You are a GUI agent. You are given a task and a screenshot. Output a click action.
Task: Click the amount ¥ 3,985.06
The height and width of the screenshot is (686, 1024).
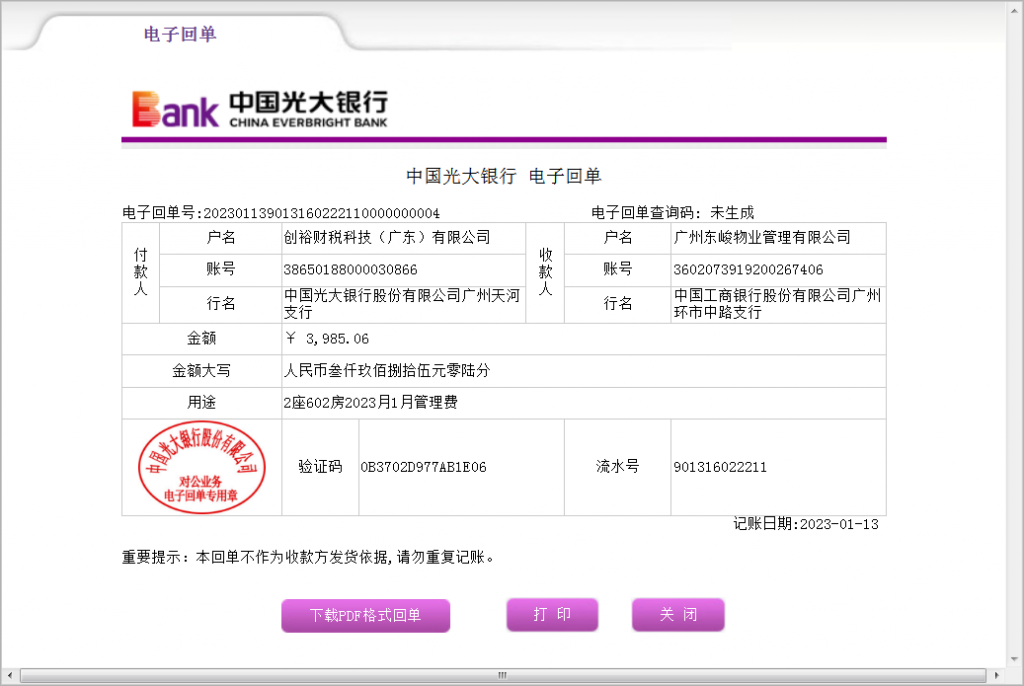point(327,339)
